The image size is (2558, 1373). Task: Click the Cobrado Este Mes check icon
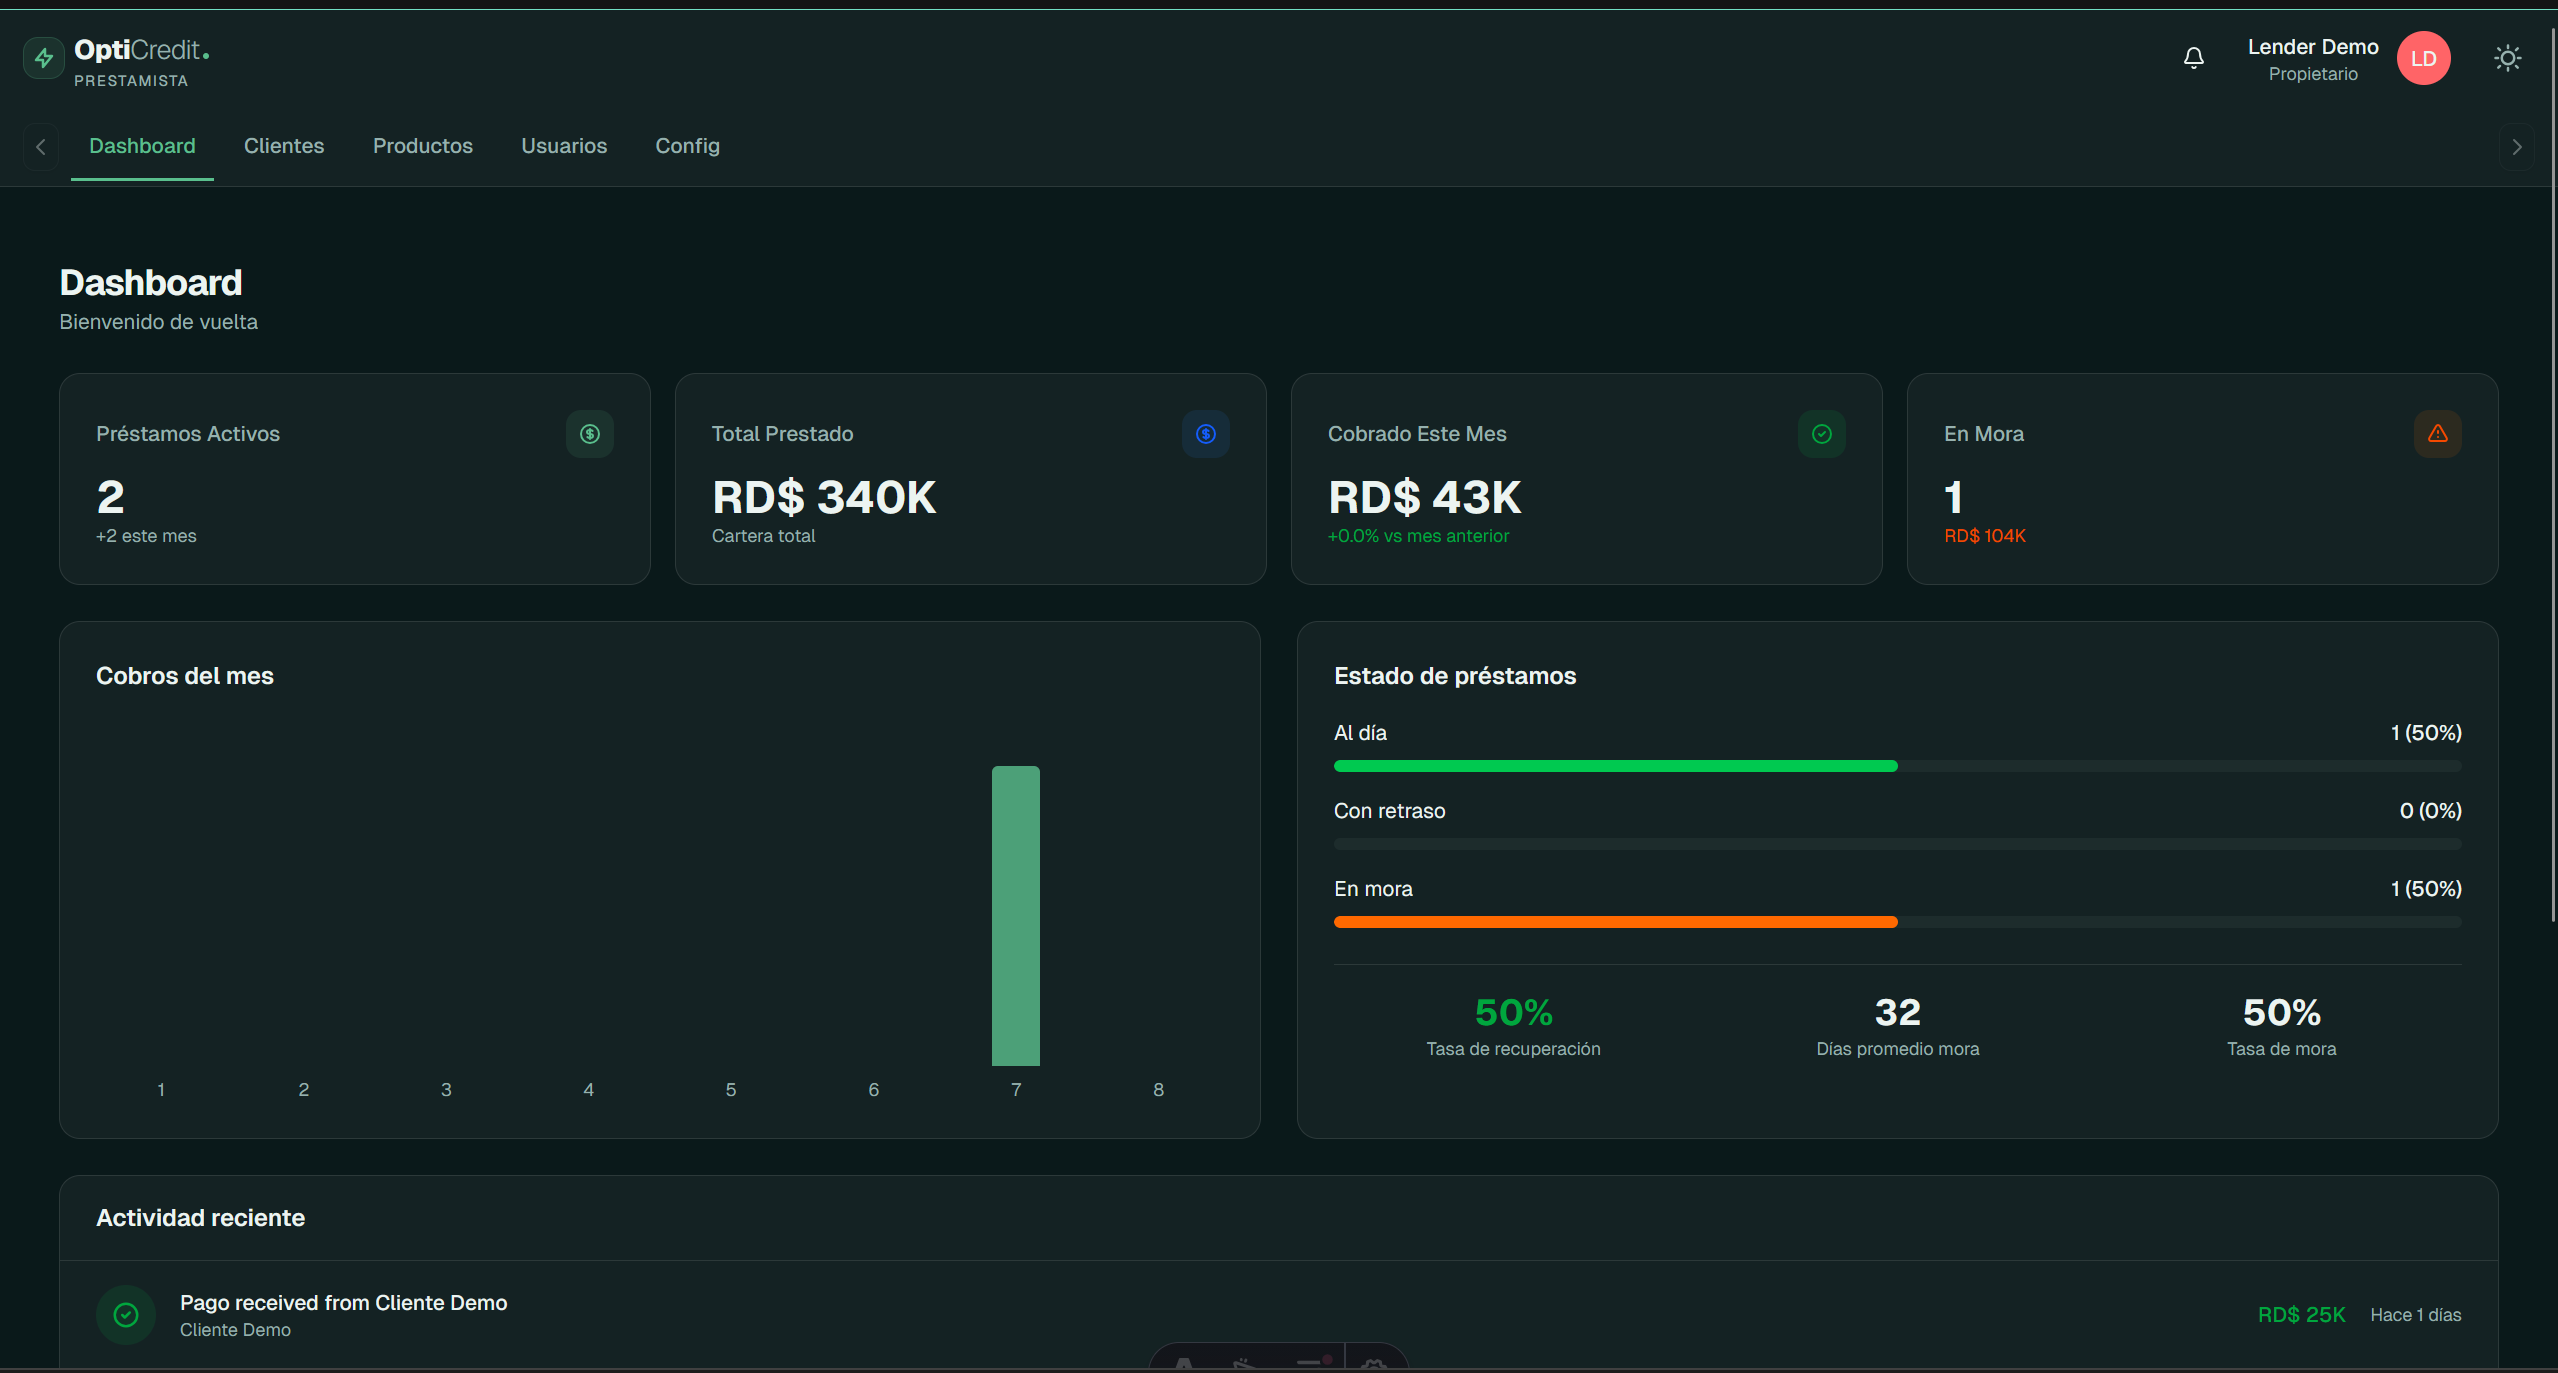click(1822, 434)
